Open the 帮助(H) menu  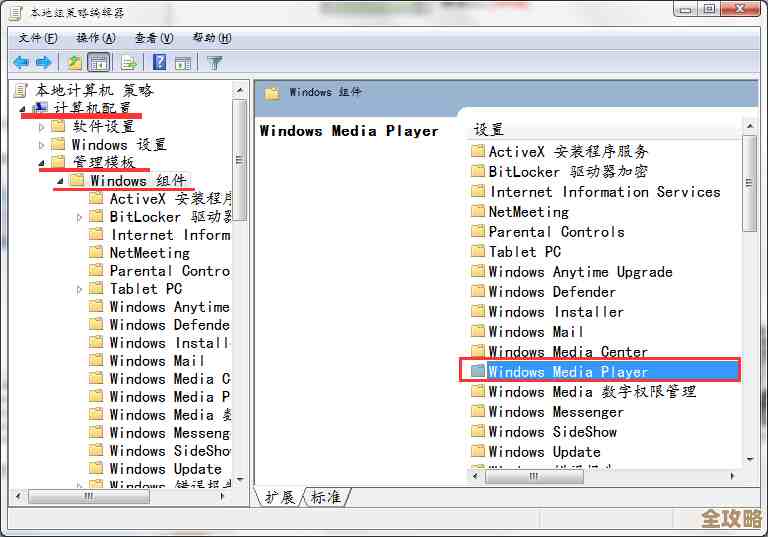[x=212, y=38]
